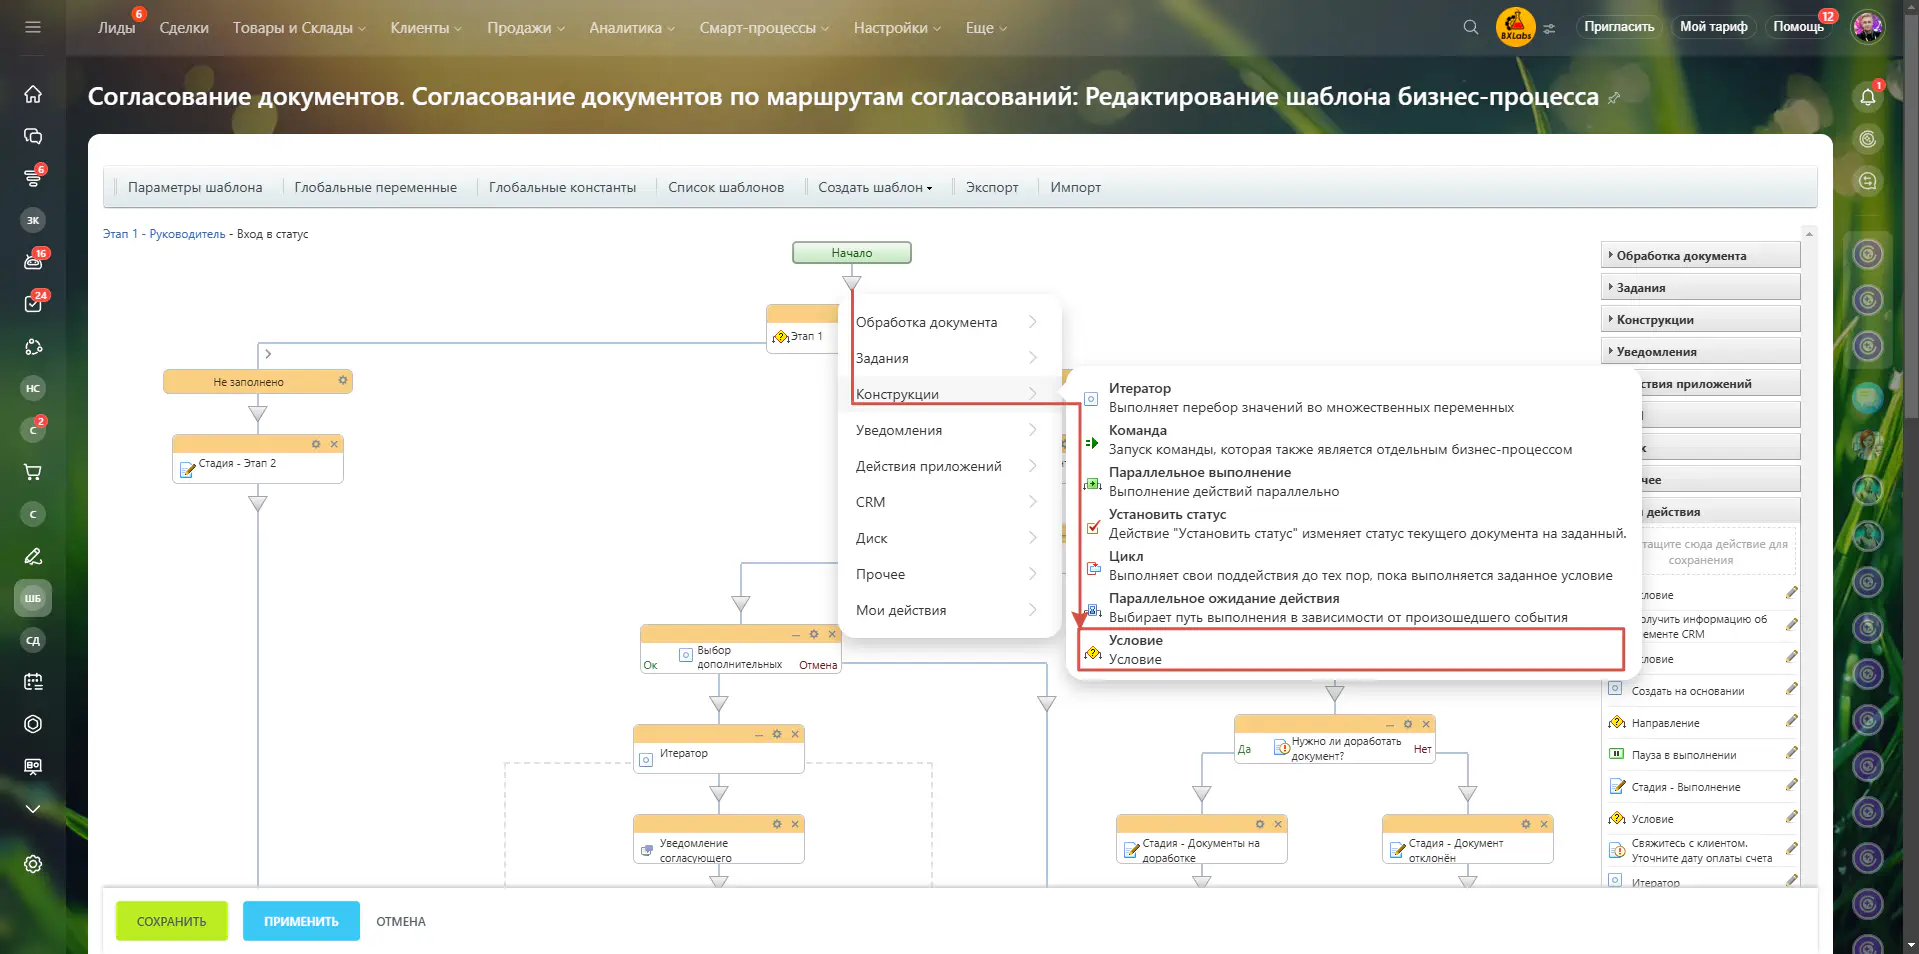Minimize the Выбор дополнительных block
The image size is (1919, 954).
(x=796, y=635)
